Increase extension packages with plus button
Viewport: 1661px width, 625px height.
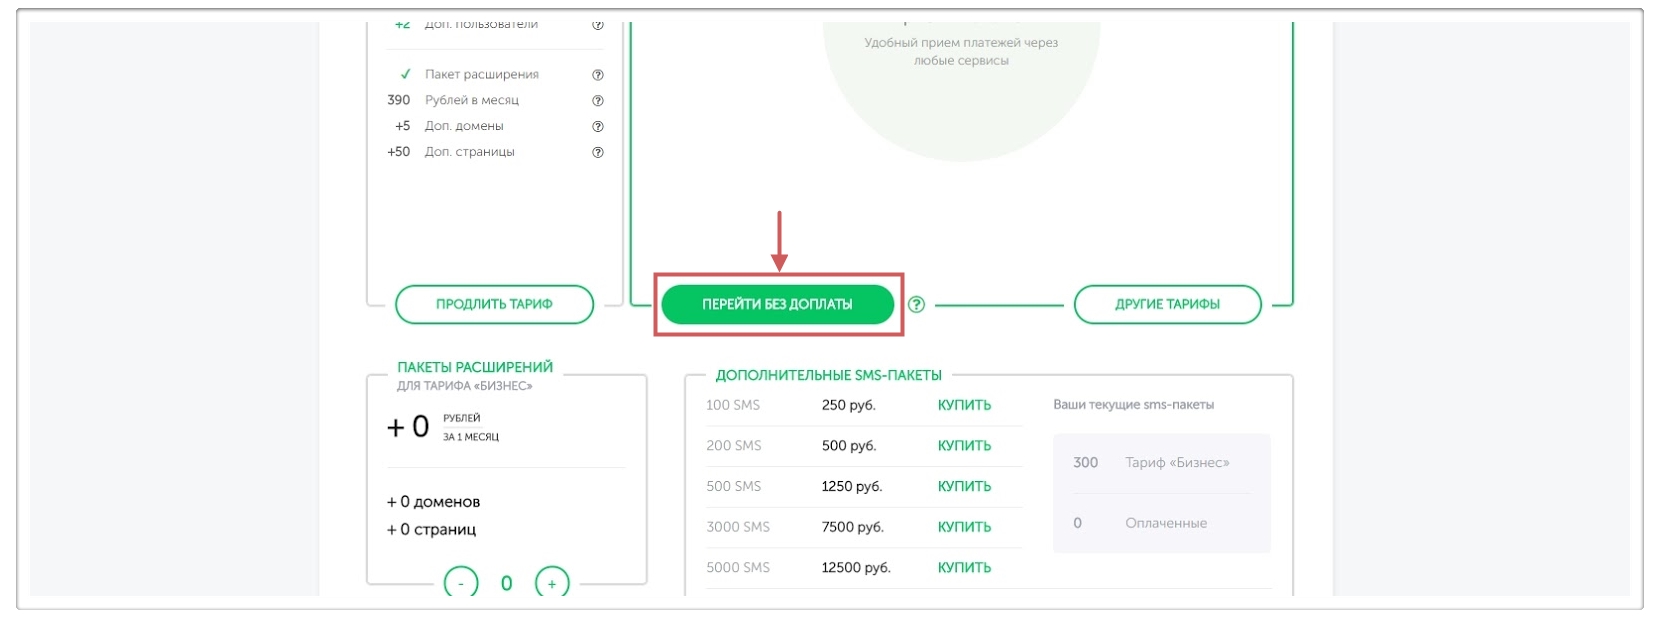click(552, 583)
